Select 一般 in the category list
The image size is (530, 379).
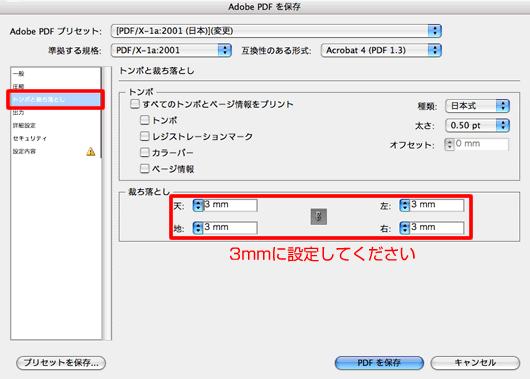(x=56, y=73)
